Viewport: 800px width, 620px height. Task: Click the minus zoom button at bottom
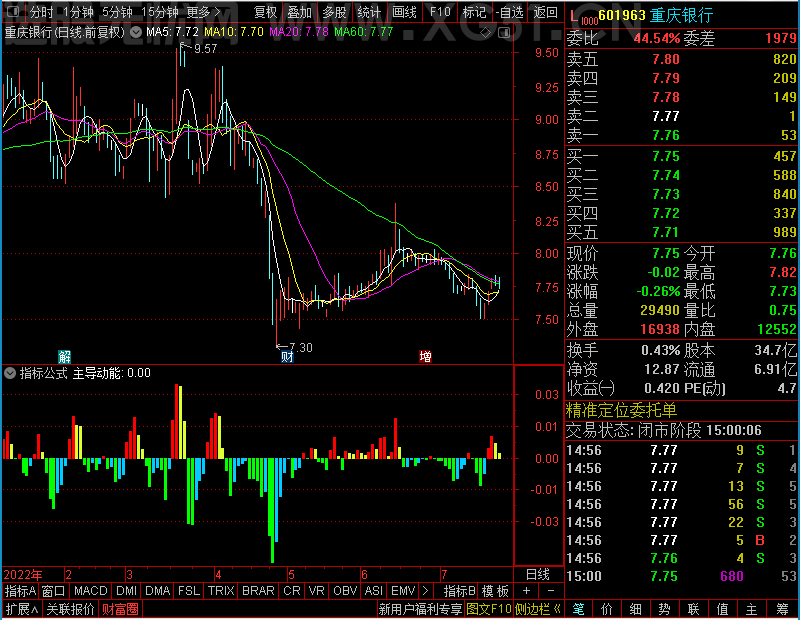pos(551,591)
